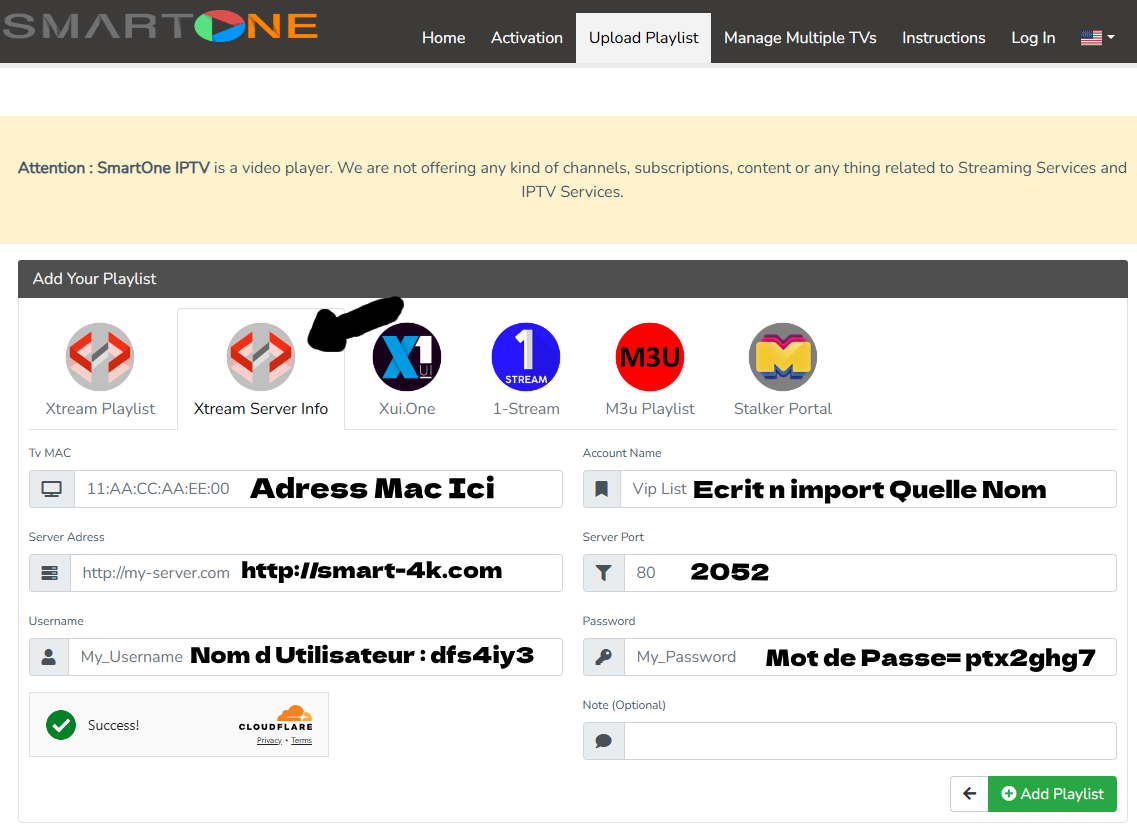
Task: Click the Cloudflare logo
Action: [x=276, y=717]
